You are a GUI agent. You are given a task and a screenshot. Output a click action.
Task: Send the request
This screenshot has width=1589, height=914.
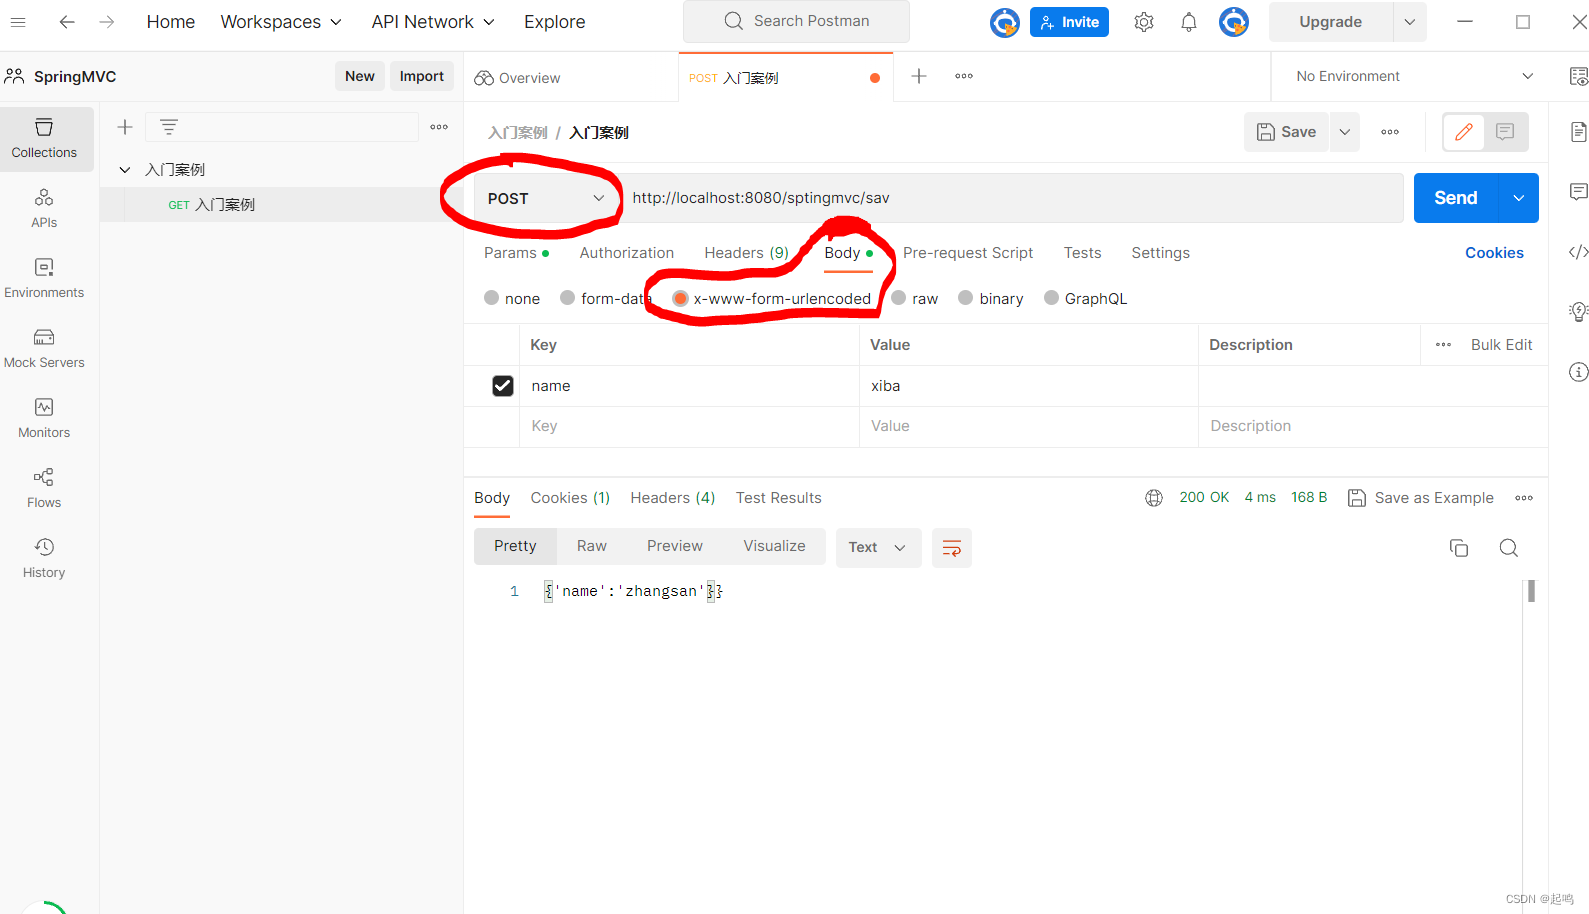coord(1456,198)
